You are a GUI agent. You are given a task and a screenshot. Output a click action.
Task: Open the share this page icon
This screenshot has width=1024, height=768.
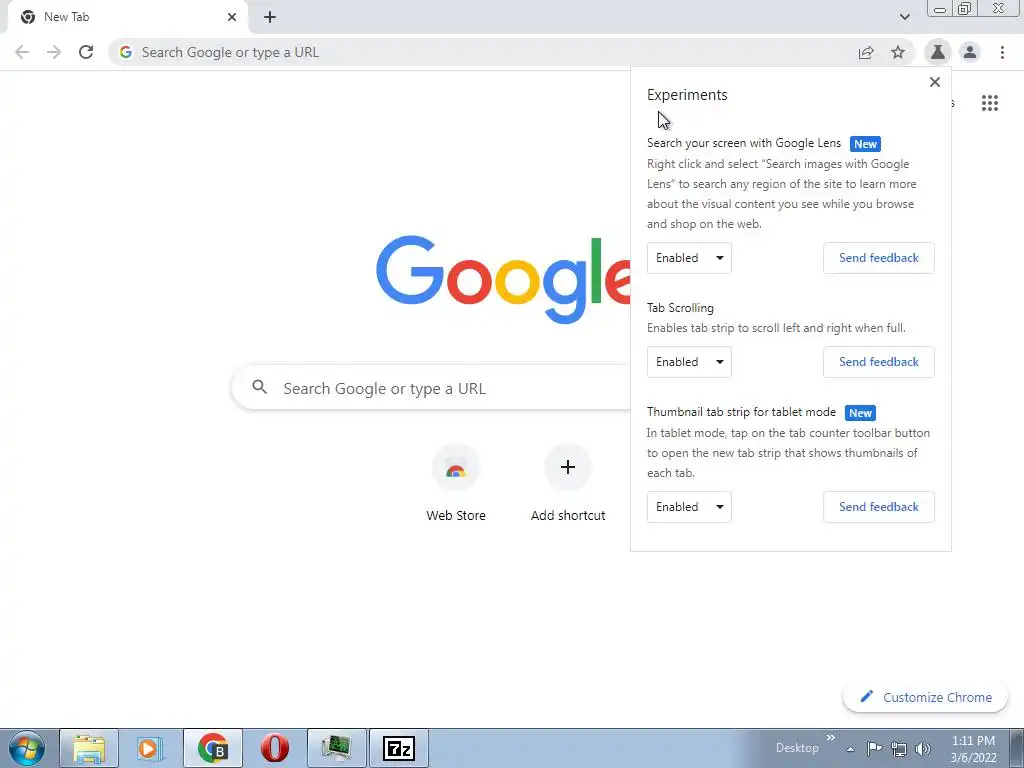tap(866, 52)
